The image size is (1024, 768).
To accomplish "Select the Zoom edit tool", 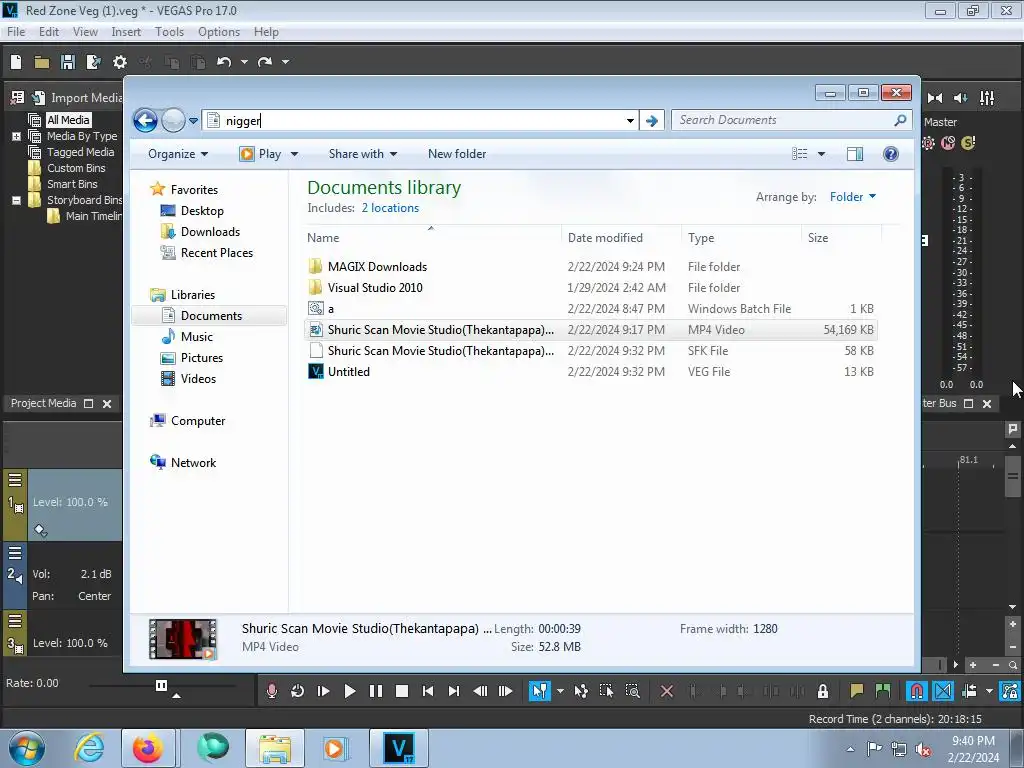I will pos(632,691).
